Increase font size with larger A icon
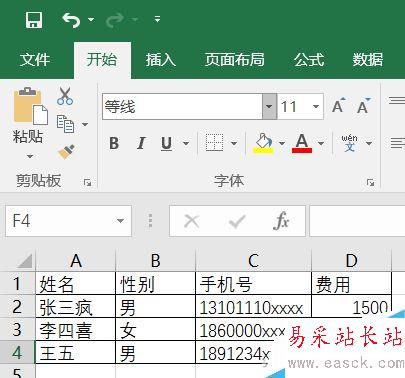This screenshot has height=378, width=405. tap(339, 106)
